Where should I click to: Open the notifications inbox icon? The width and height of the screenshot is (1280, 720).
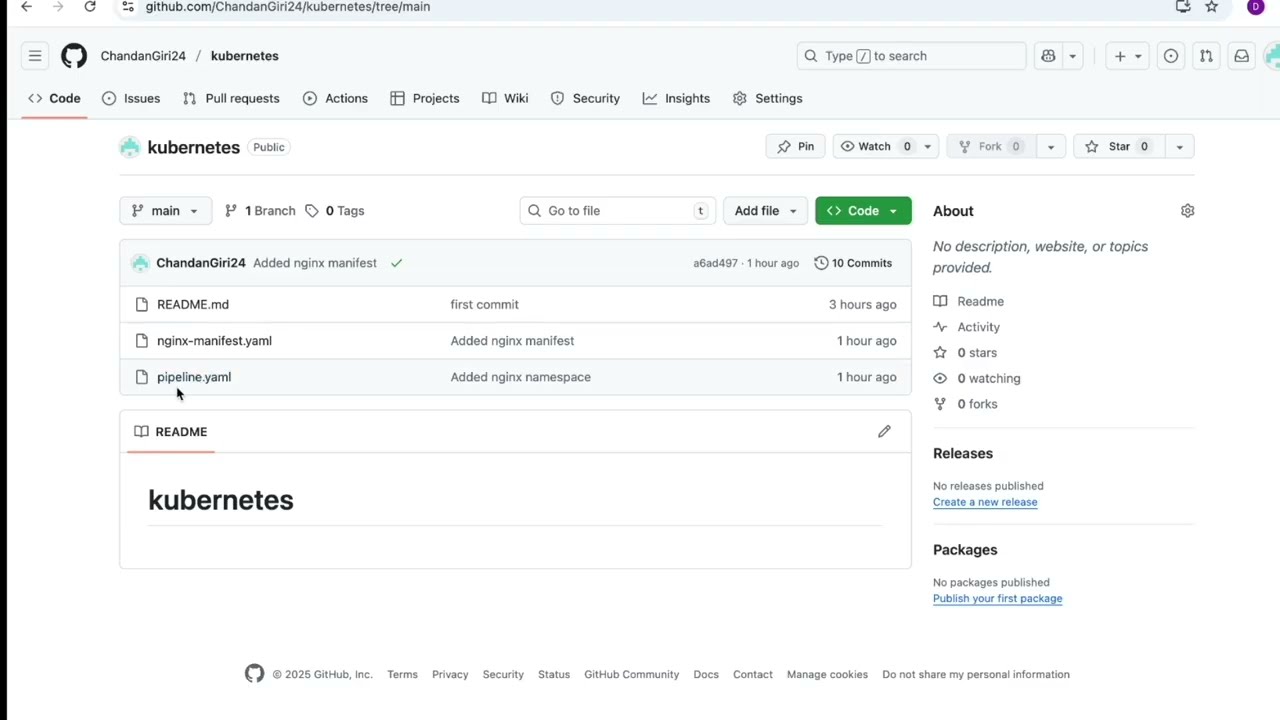1241,56
